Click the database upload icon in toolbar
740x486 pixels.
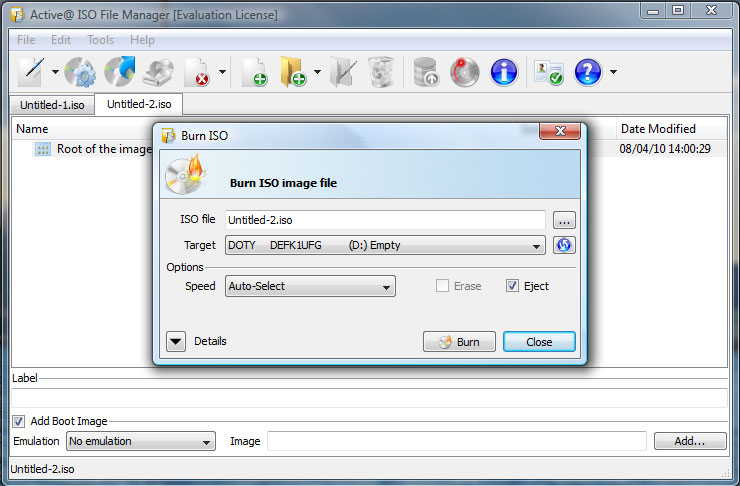(x=426, y=72)
